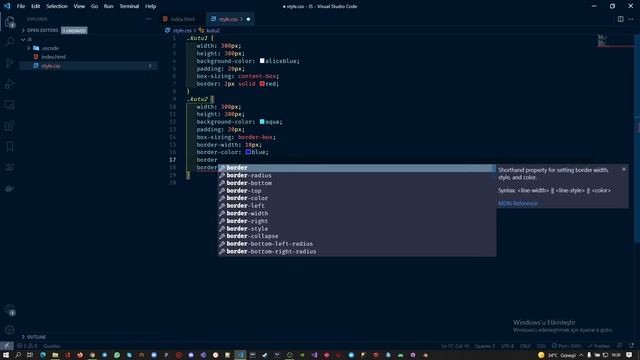This screenshot has height=360, width=640.
Task: Click the notifications bell in status bar
Action: coord(631,346)
